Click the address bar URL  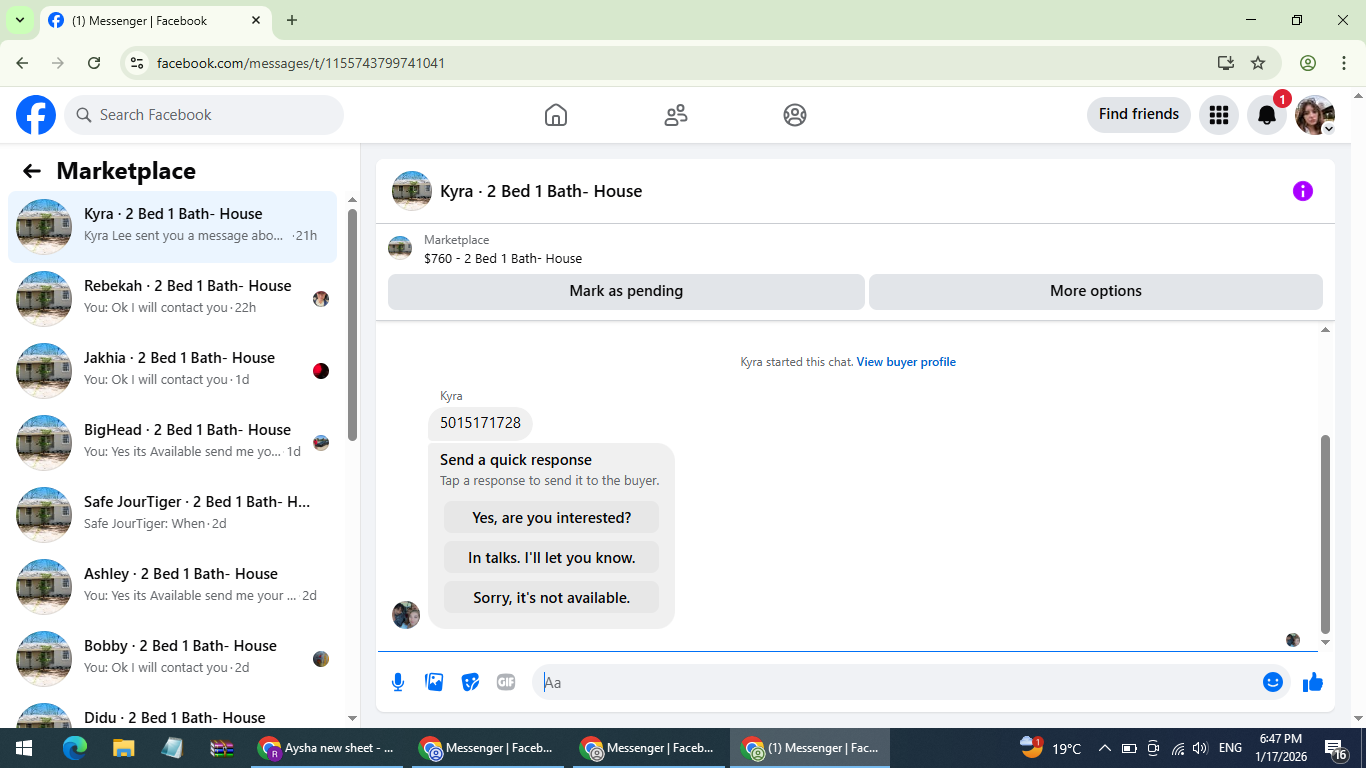[x=301, y=63]
